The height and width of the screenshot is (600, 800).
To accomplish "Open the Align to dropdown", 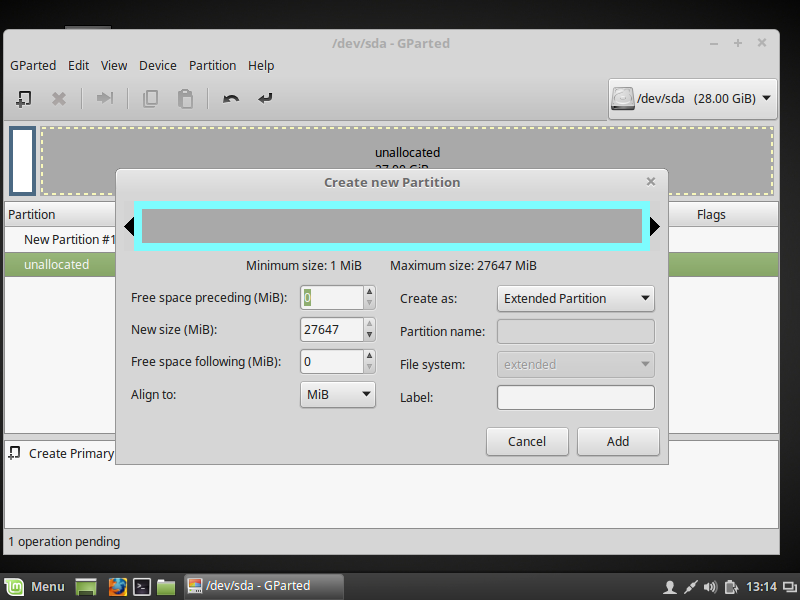I will pyautogui.click(x=338, y=394).
